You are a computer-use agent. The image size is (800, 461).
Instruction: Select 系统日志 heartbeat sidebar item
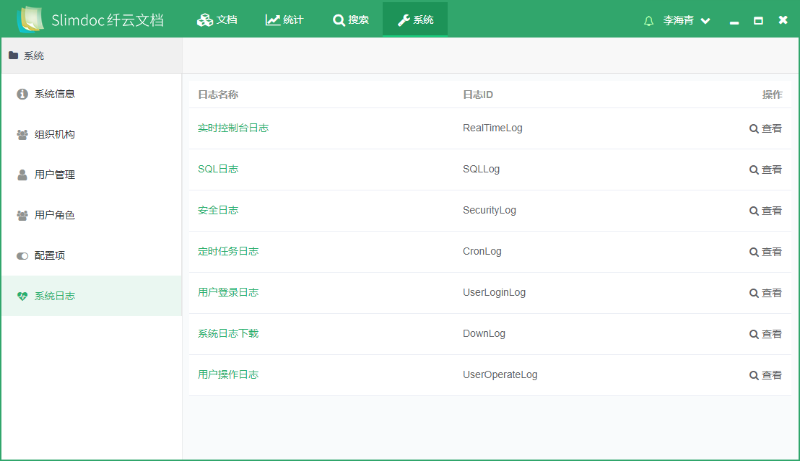pos(54,296)
